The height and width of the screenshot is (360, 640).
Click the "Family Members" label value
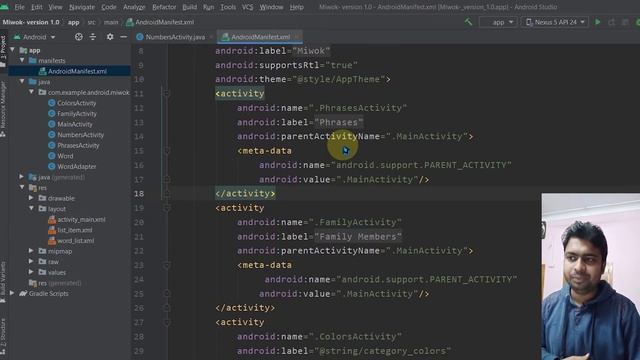click(x=358, y=237)
